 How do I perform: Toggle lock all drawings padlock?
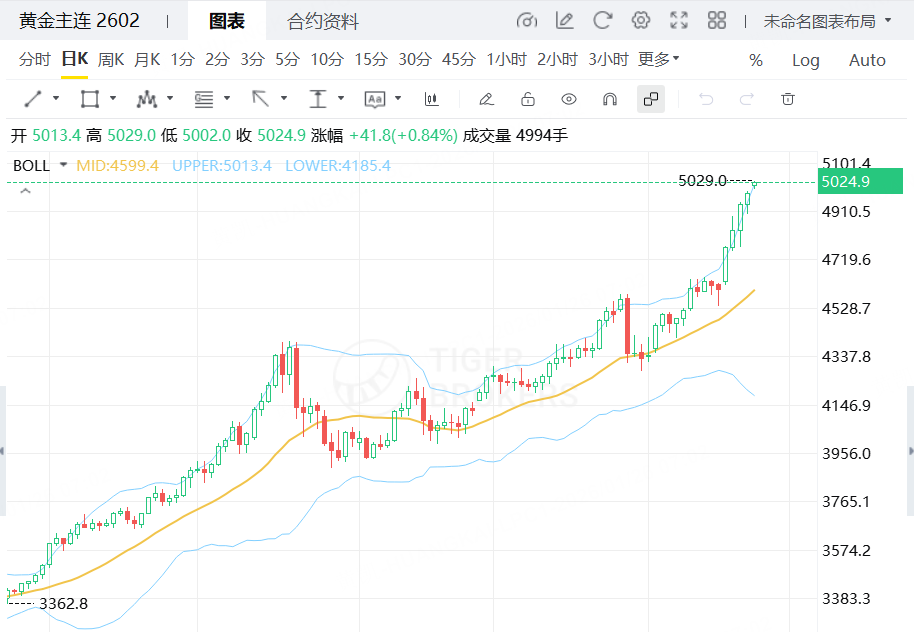point(528,99)
